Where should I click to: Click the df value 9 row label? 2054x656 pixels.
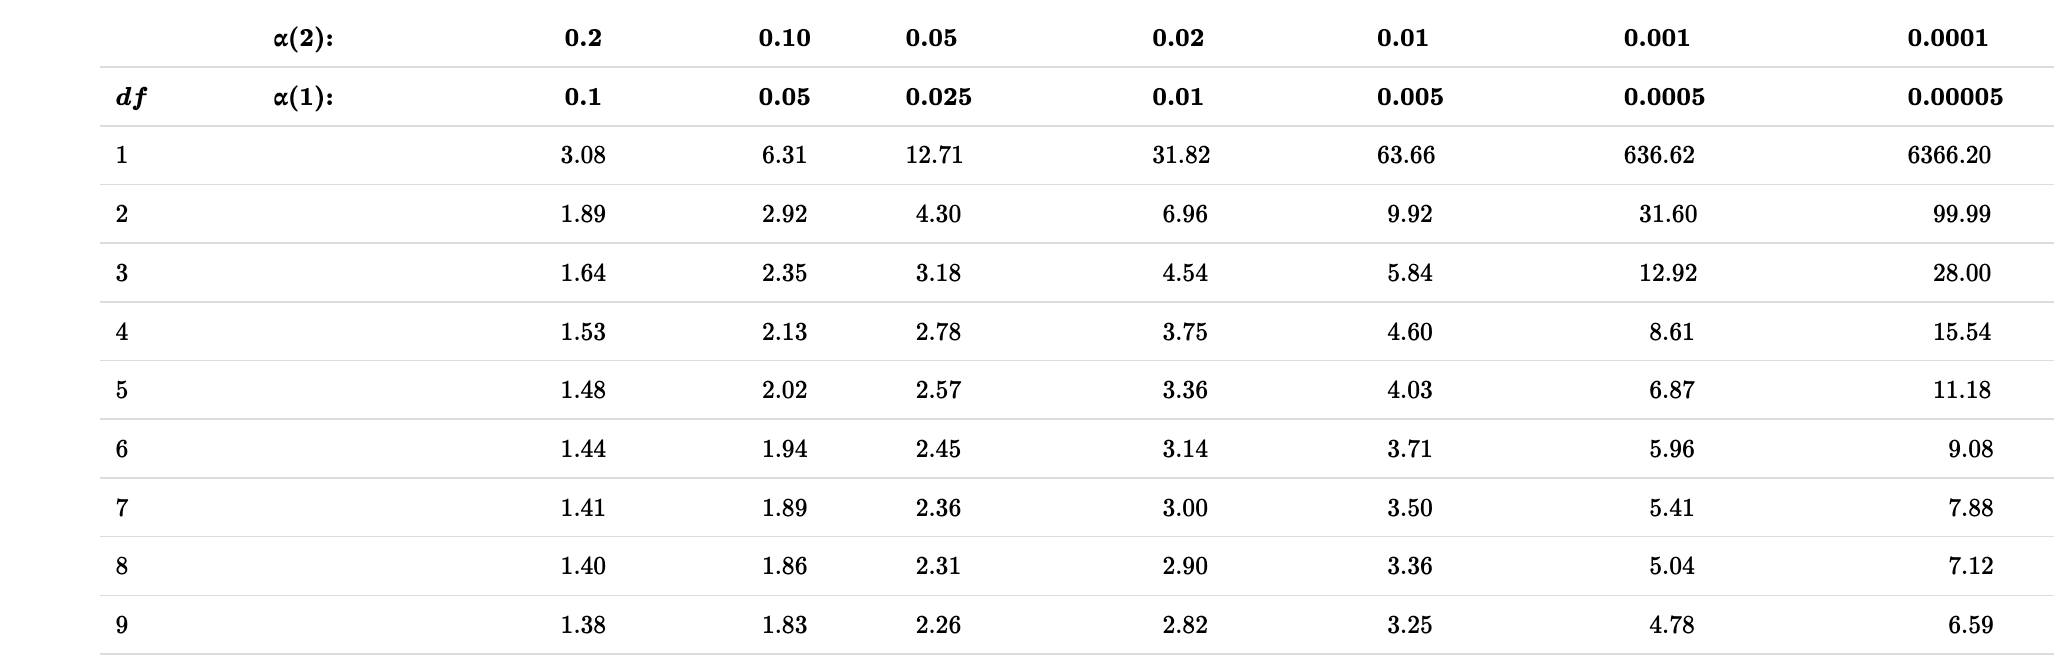[122, 625]
